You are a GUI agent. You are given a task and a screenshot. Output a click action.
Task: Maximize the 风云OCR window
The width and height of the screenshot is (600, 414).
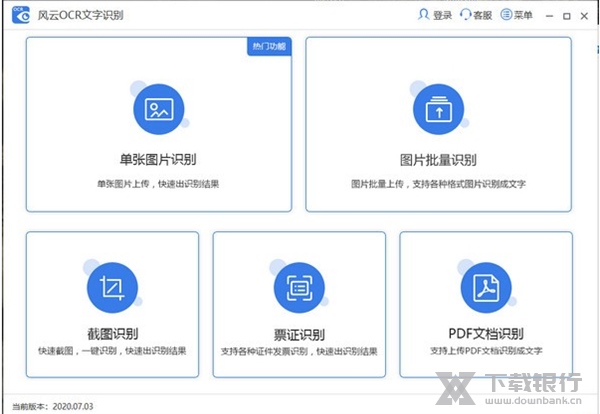pyautogui.click(x=567, y=16)
